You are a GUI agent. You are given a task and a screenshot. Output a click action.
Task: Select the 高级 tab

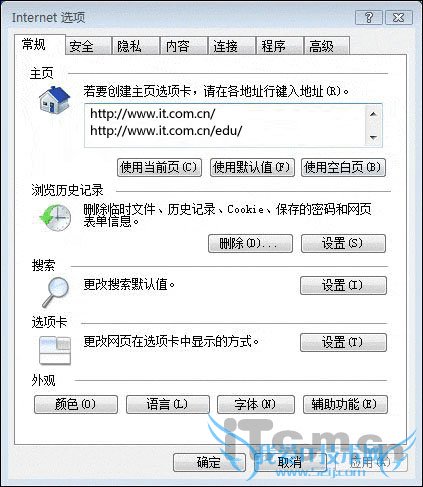click(327, 46)
